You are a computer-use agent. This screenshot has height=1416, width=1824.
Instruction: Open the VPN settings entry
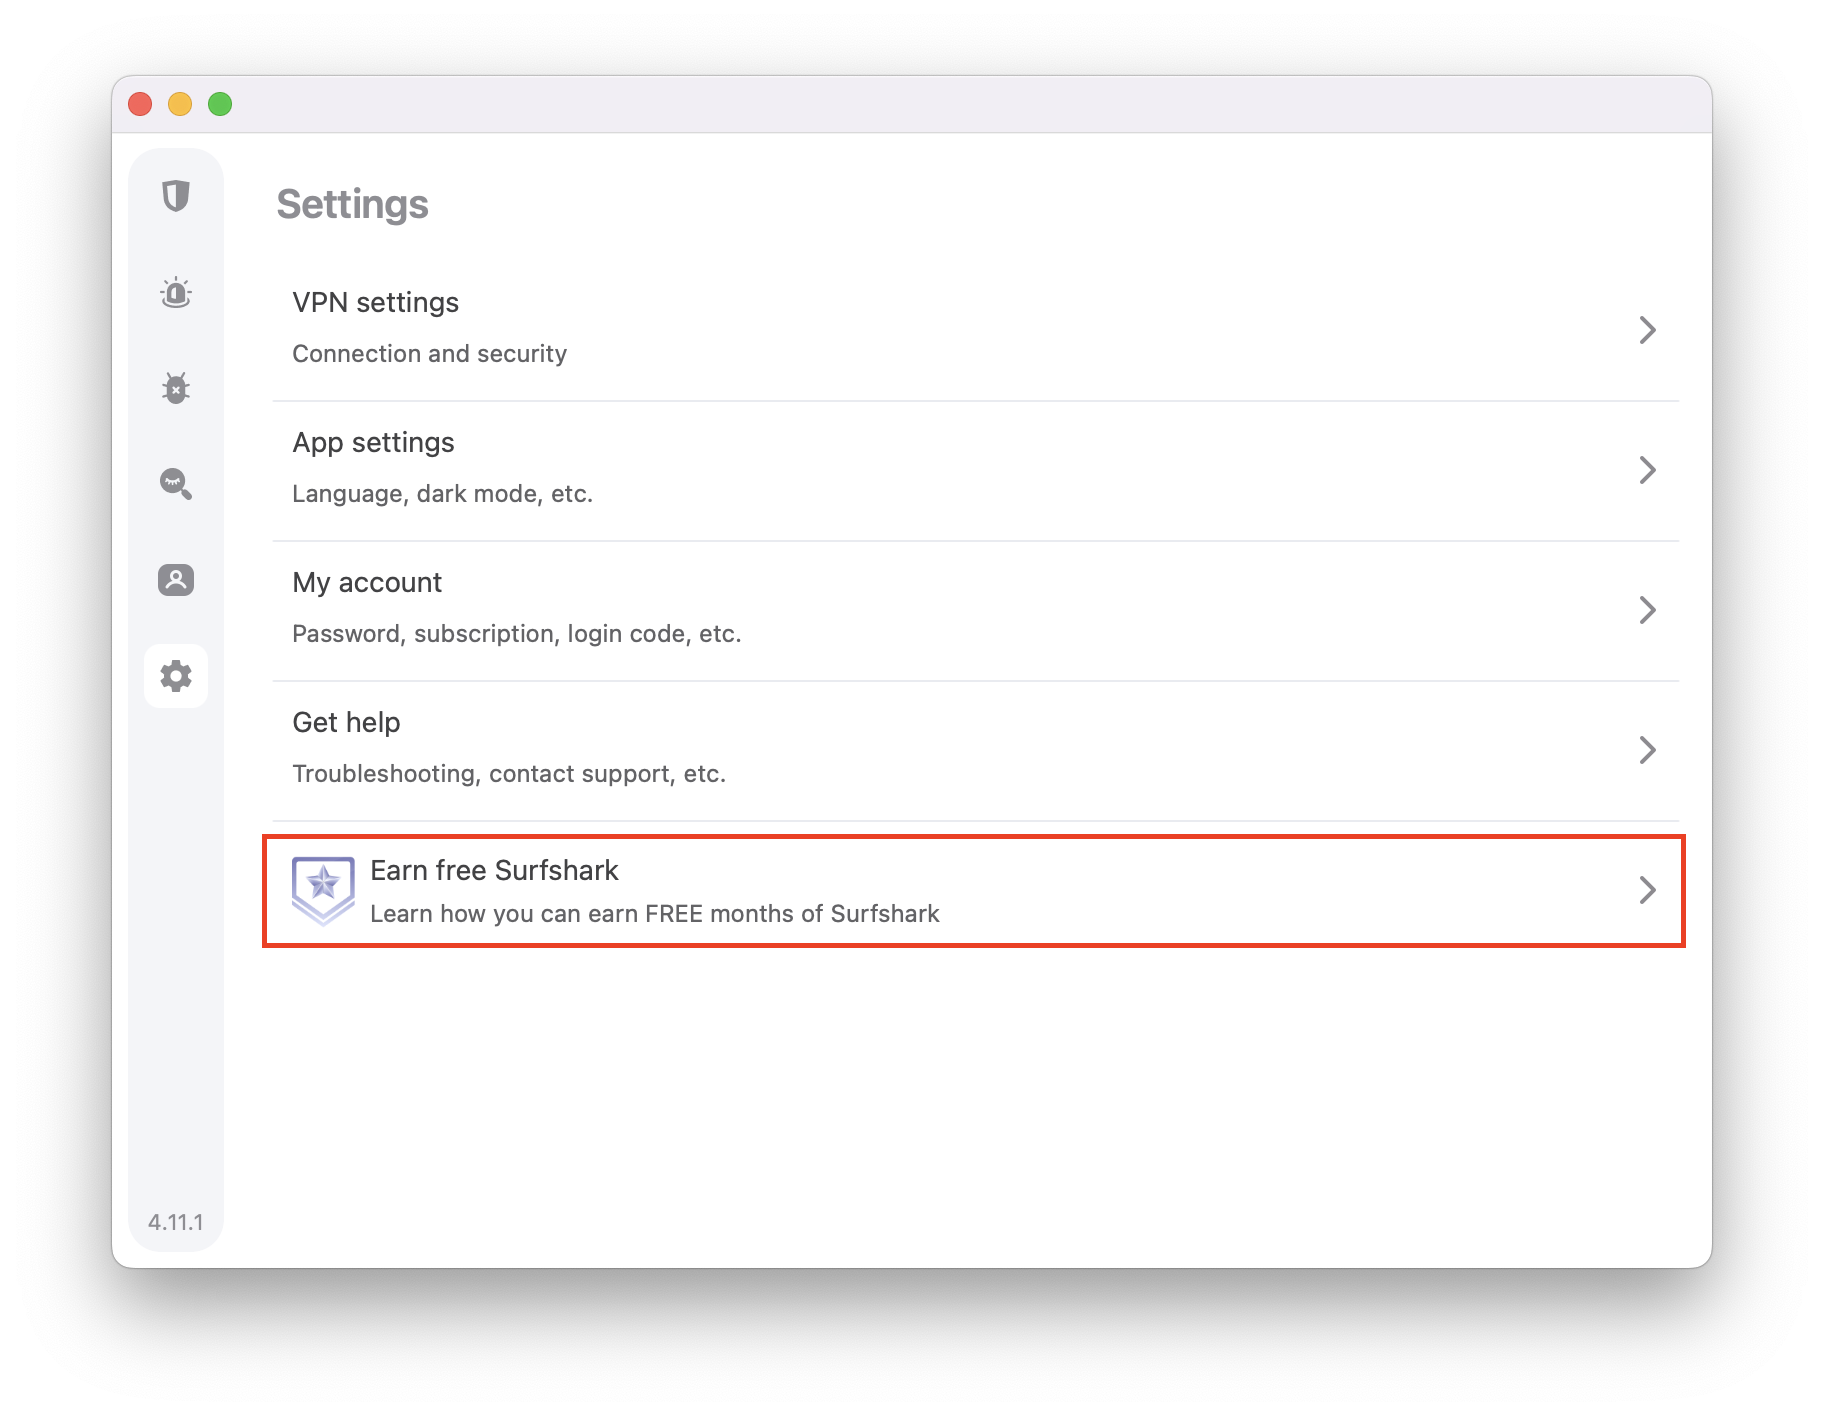(x=975, y=331)
